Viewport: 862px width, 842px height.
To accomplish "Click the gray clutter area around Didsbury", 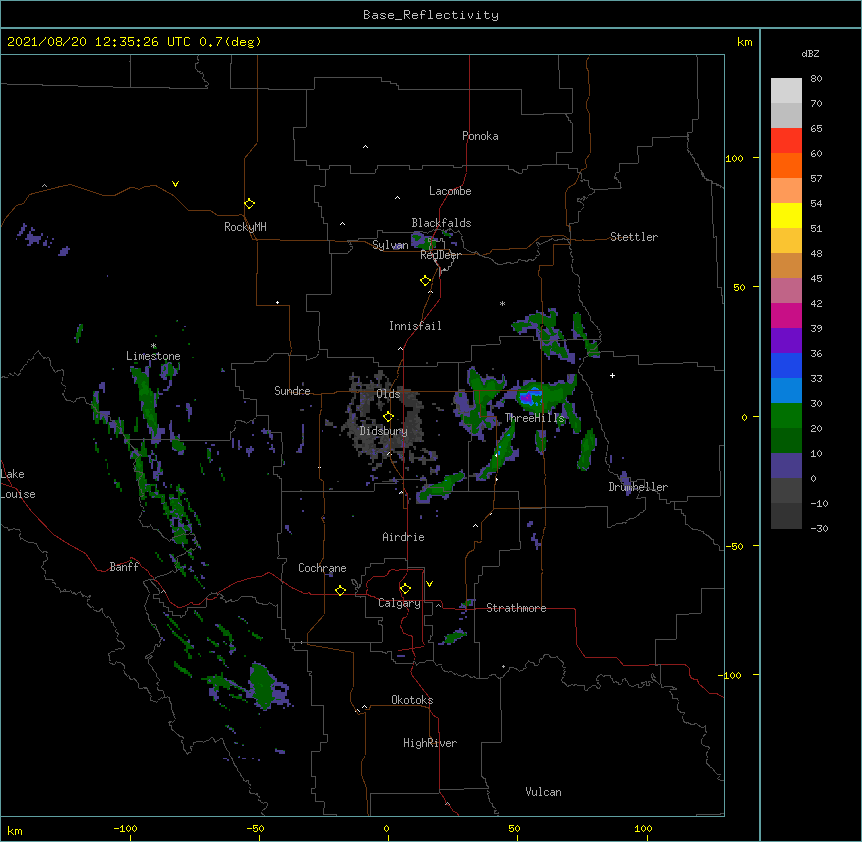I will (x=385, y=420).
